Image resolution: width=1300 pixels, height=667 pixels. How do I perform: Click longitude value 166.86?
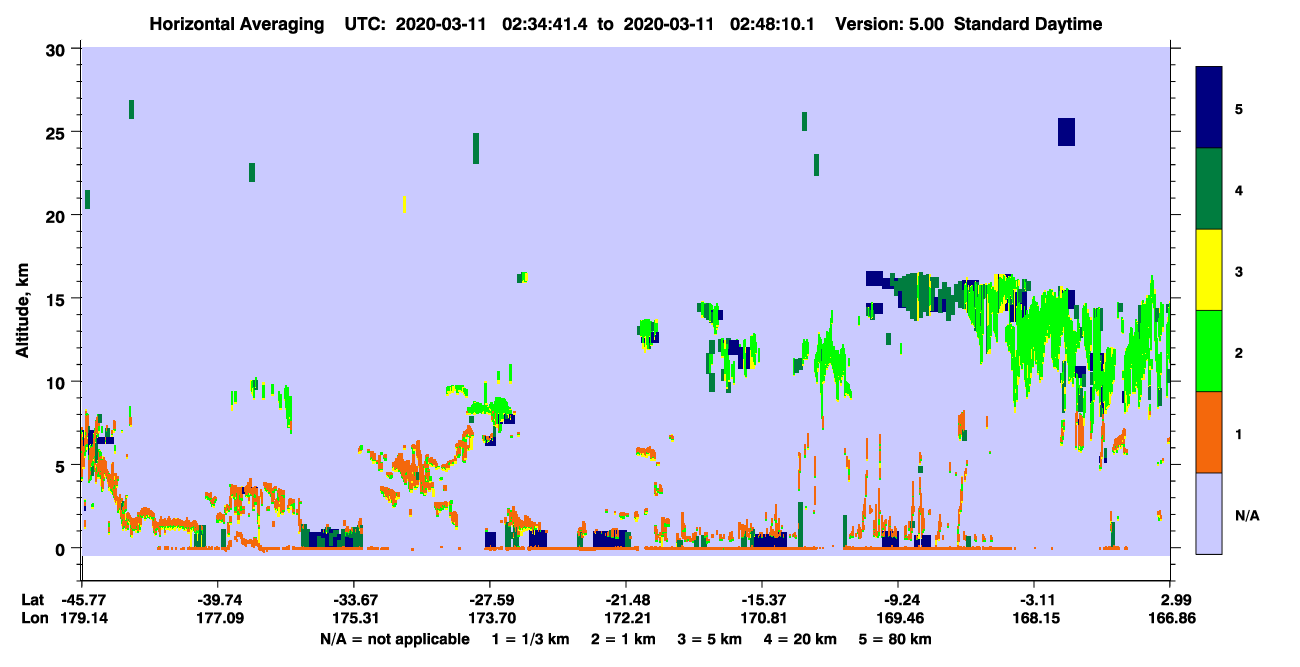(x=1170, y=618)
